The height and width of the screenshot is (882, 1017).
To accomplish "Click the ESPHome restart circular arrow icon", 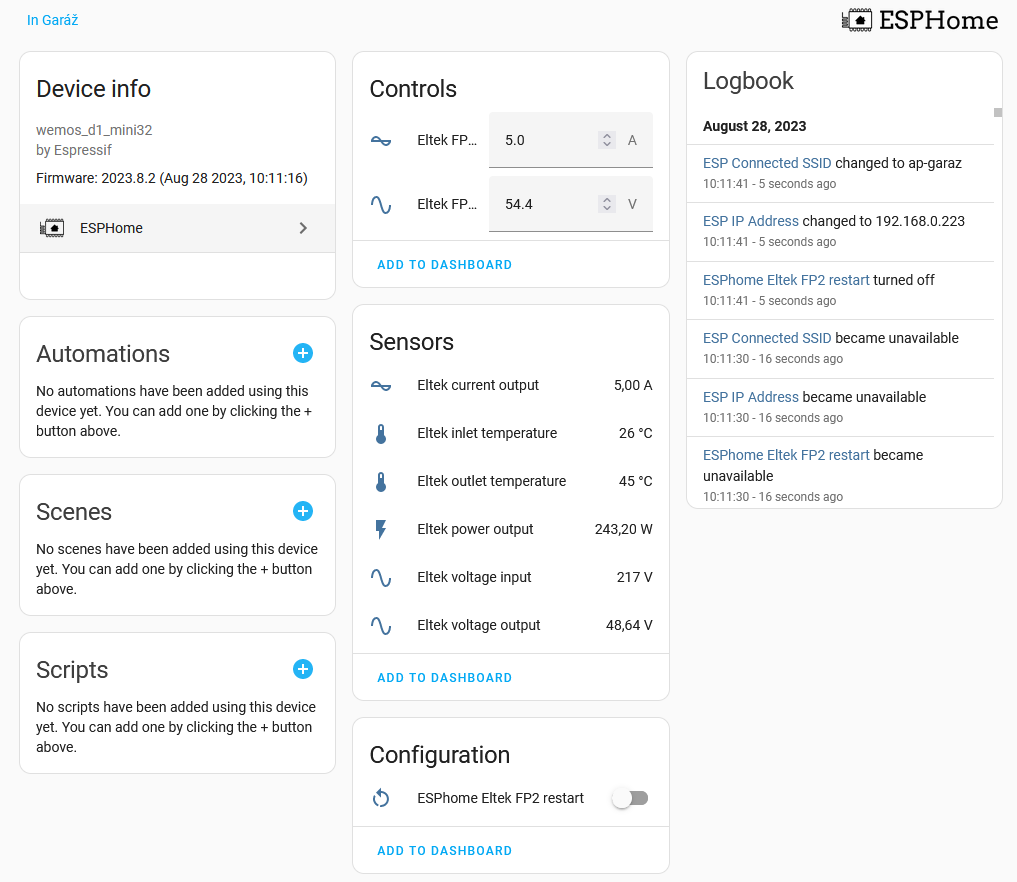I will tap(381, 798).
